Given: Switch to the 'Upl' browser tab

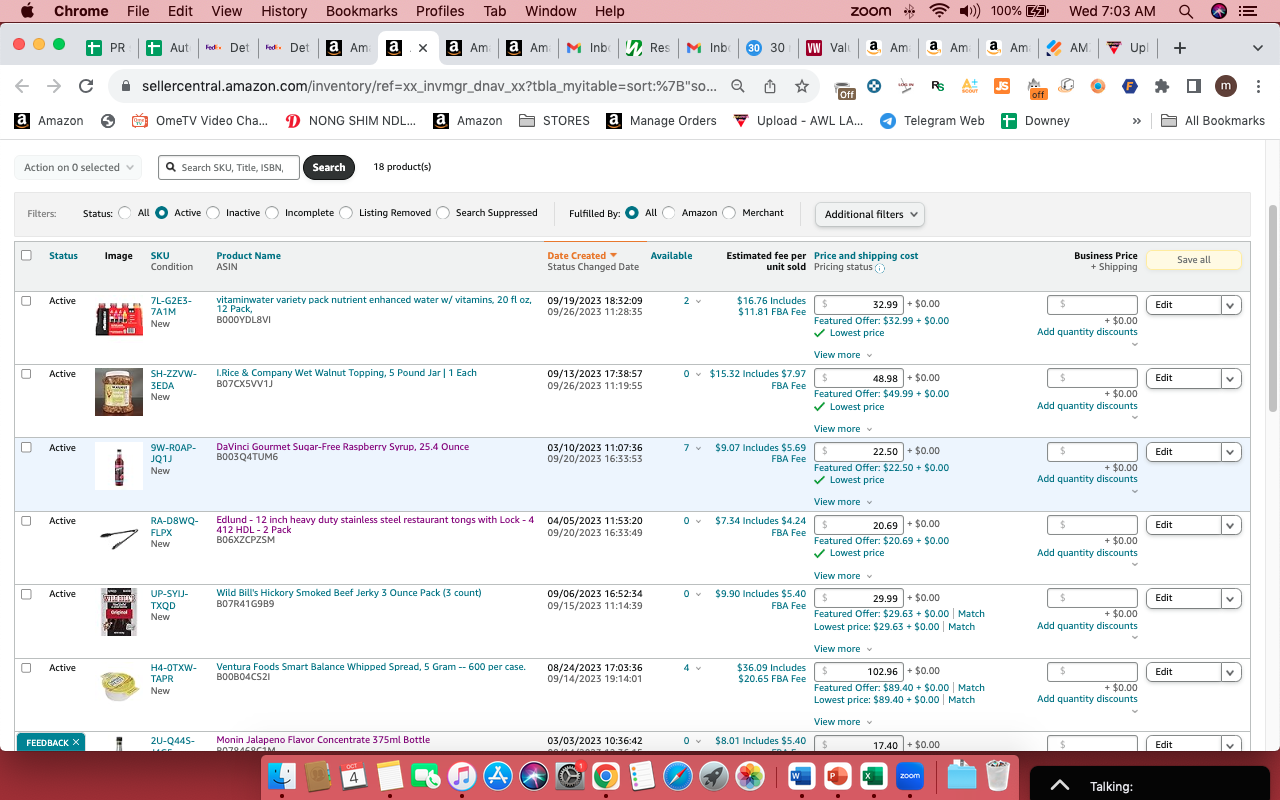Looking at the screenshot, I should click(1130, 48).
